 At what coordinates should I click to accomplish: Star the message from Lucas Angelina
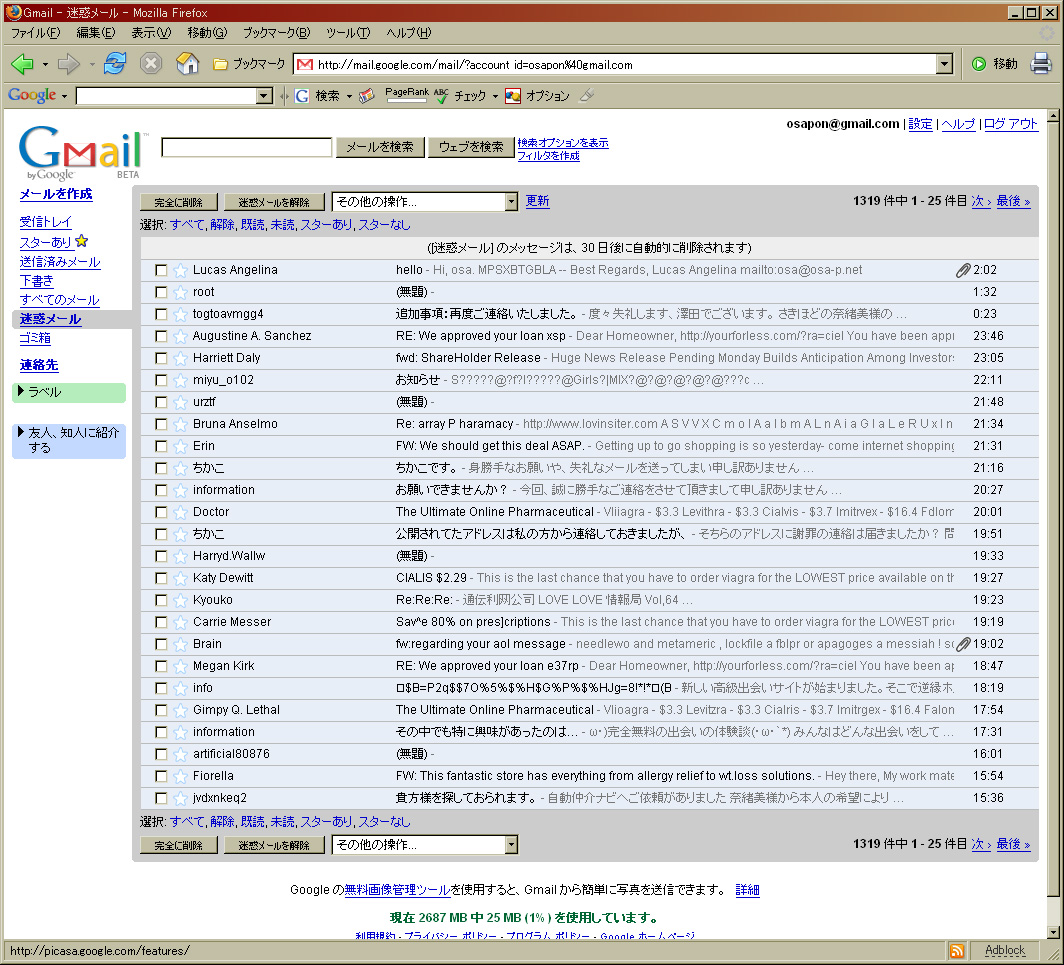click(x=180, y=270)
